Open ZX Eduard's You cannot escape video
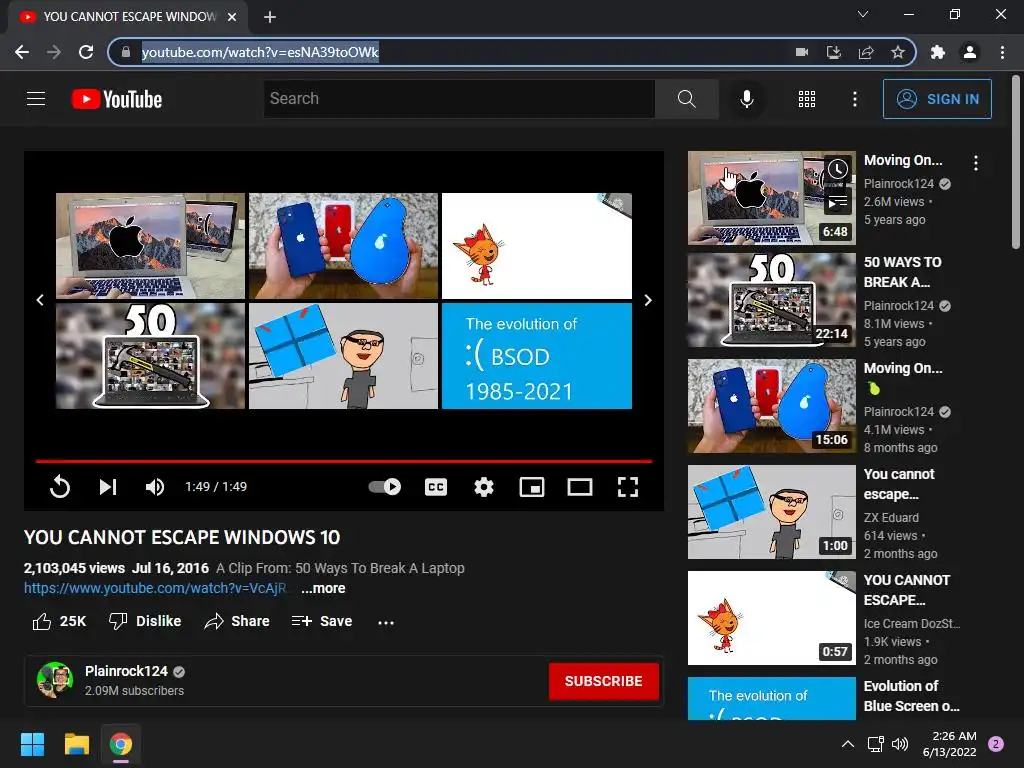The image size is (1024, 768). pyautogui.click(x=771, y=512)
